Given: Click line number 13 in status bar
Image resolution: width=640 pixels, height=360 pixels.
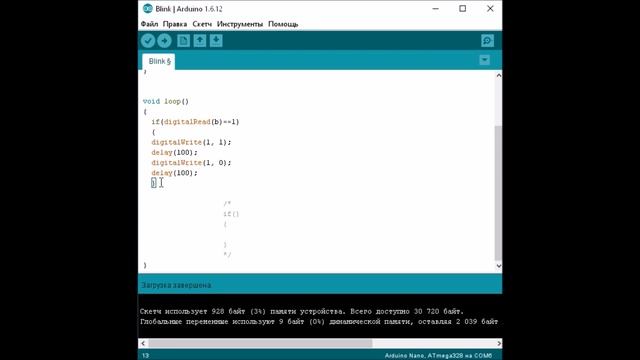Looking at the screenshot, I should (x=146, y=356).
